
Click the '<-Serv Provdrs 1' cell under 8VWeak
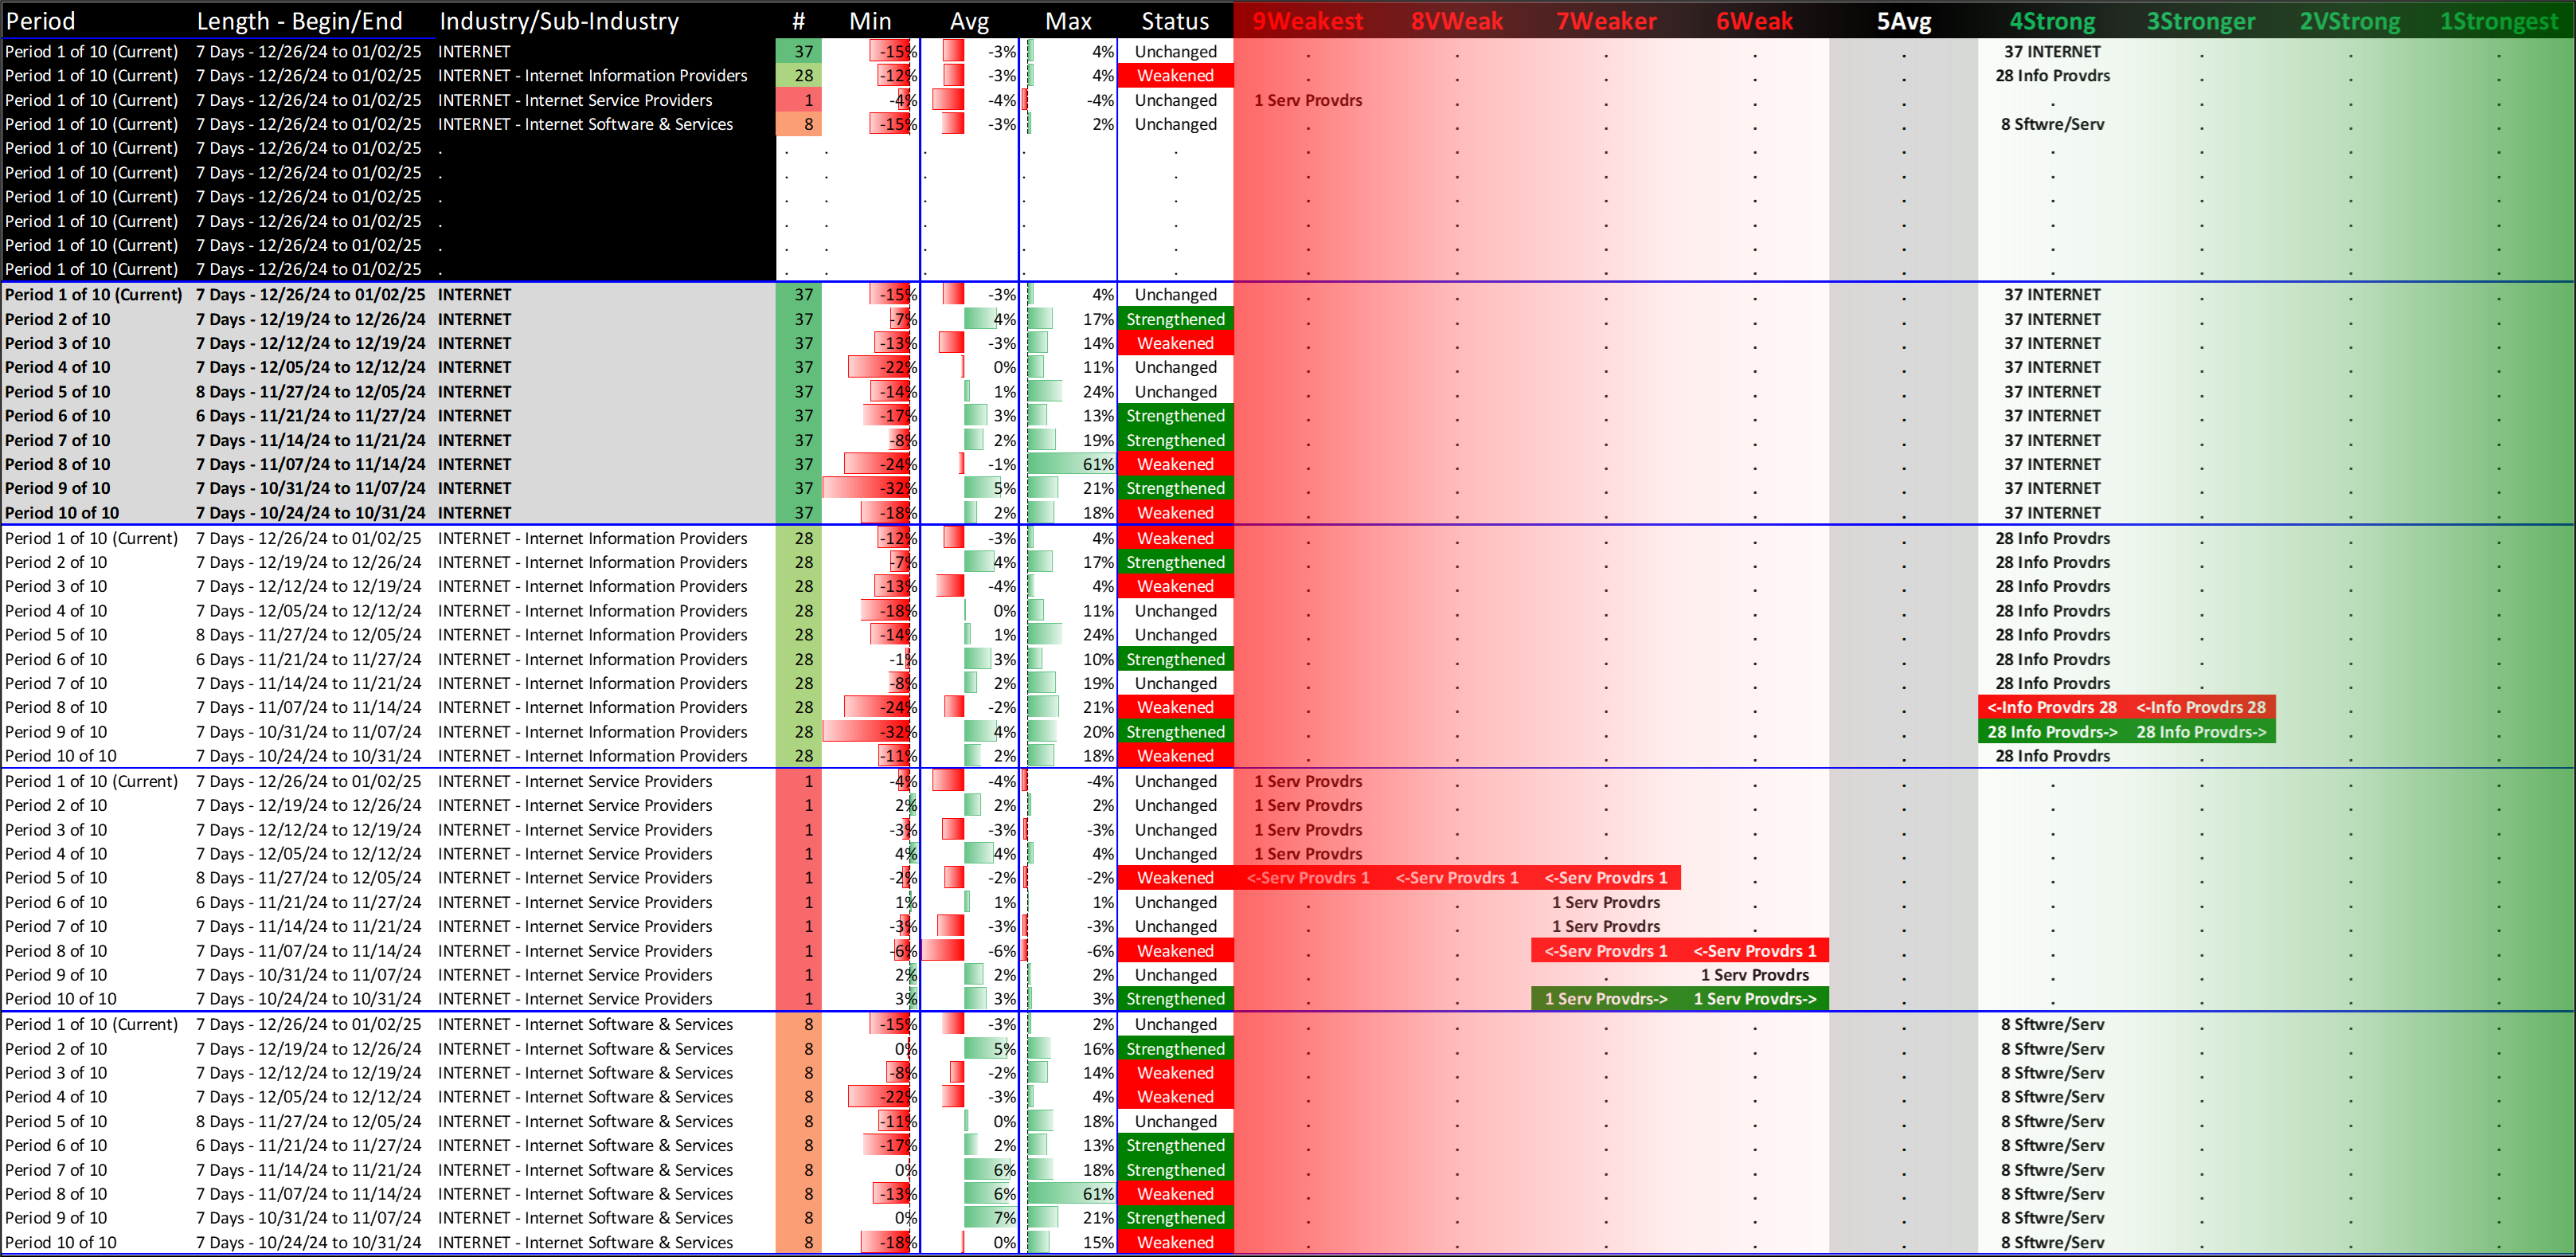point(1456,878)
